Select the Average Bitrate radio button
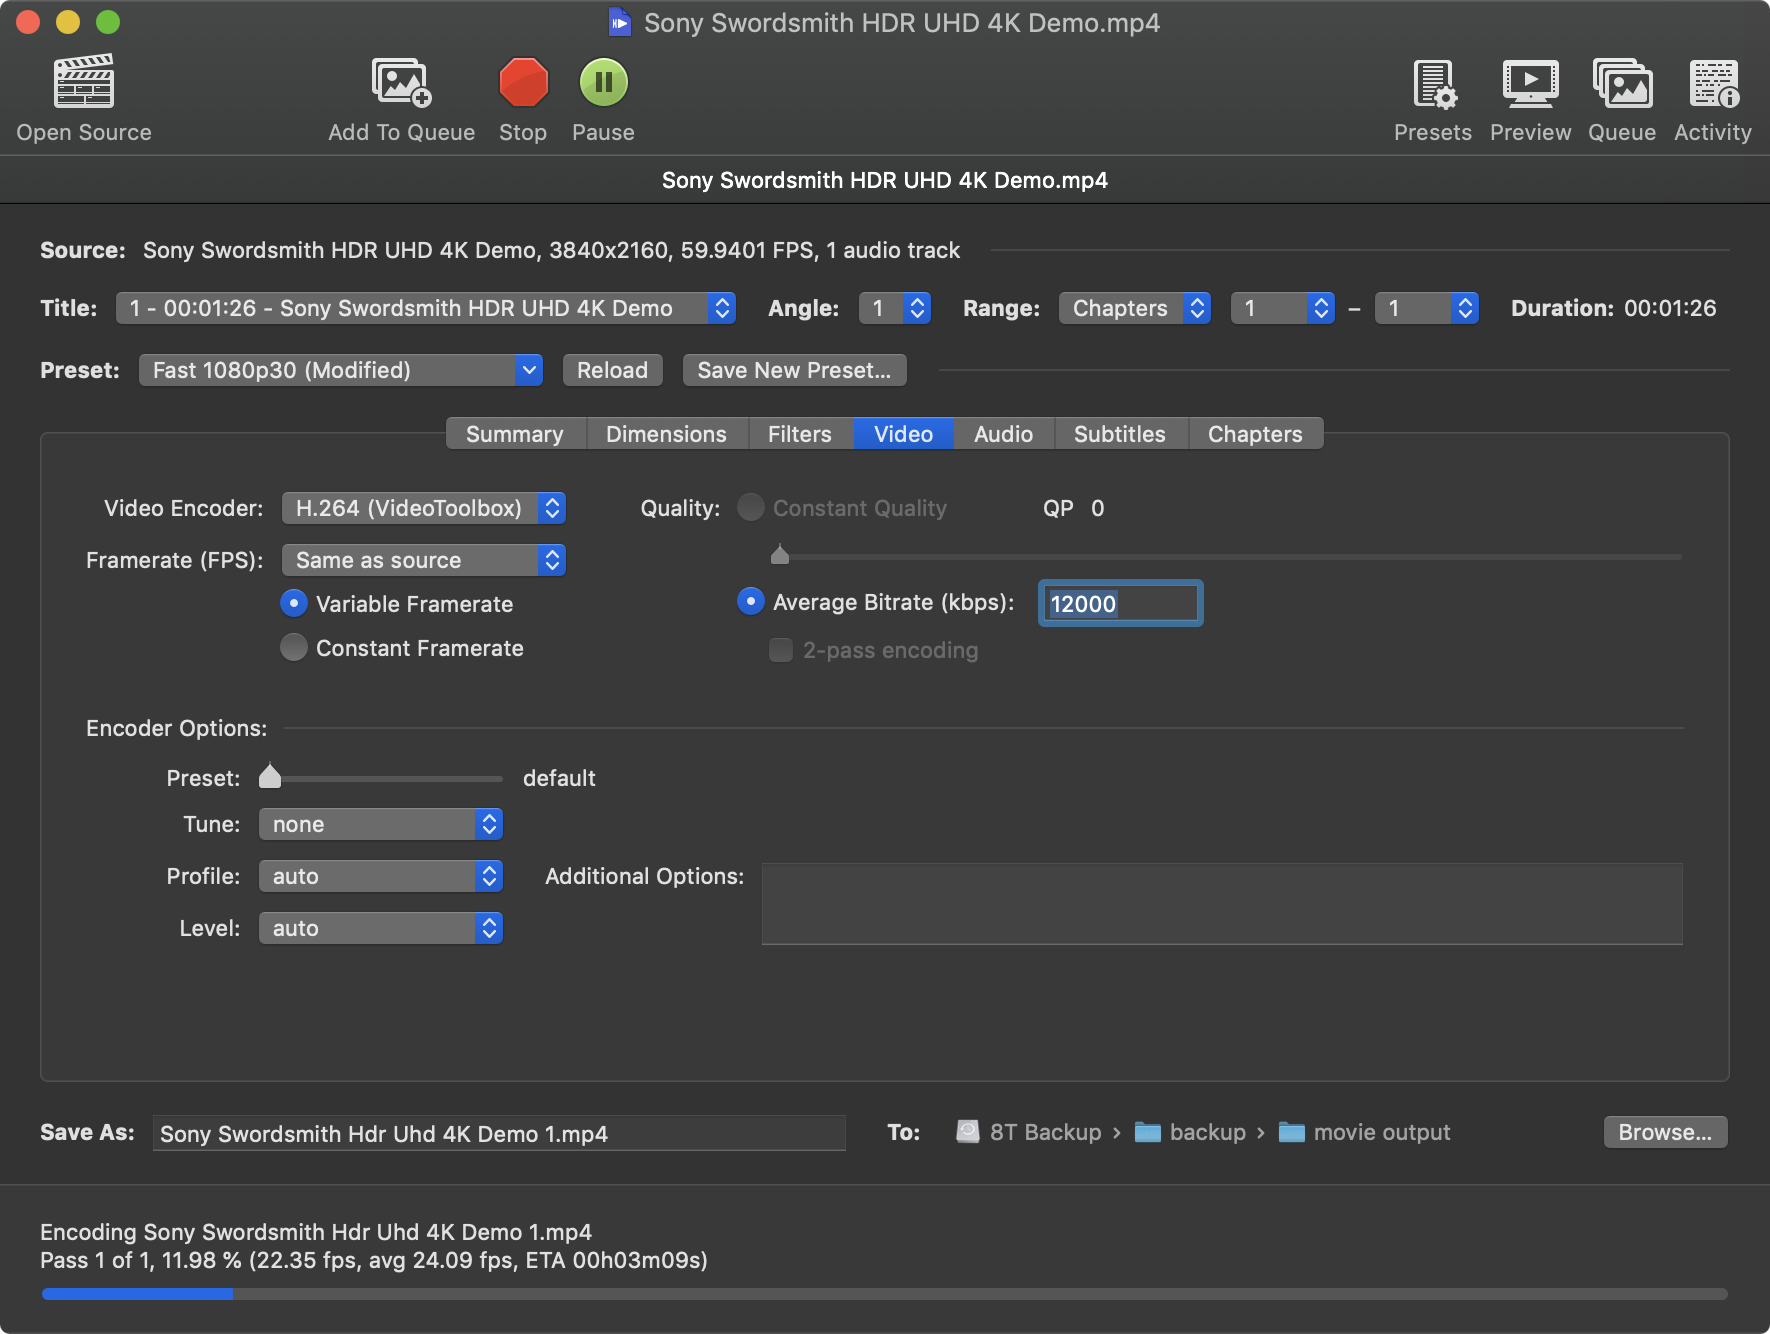 tap(751, 601)
